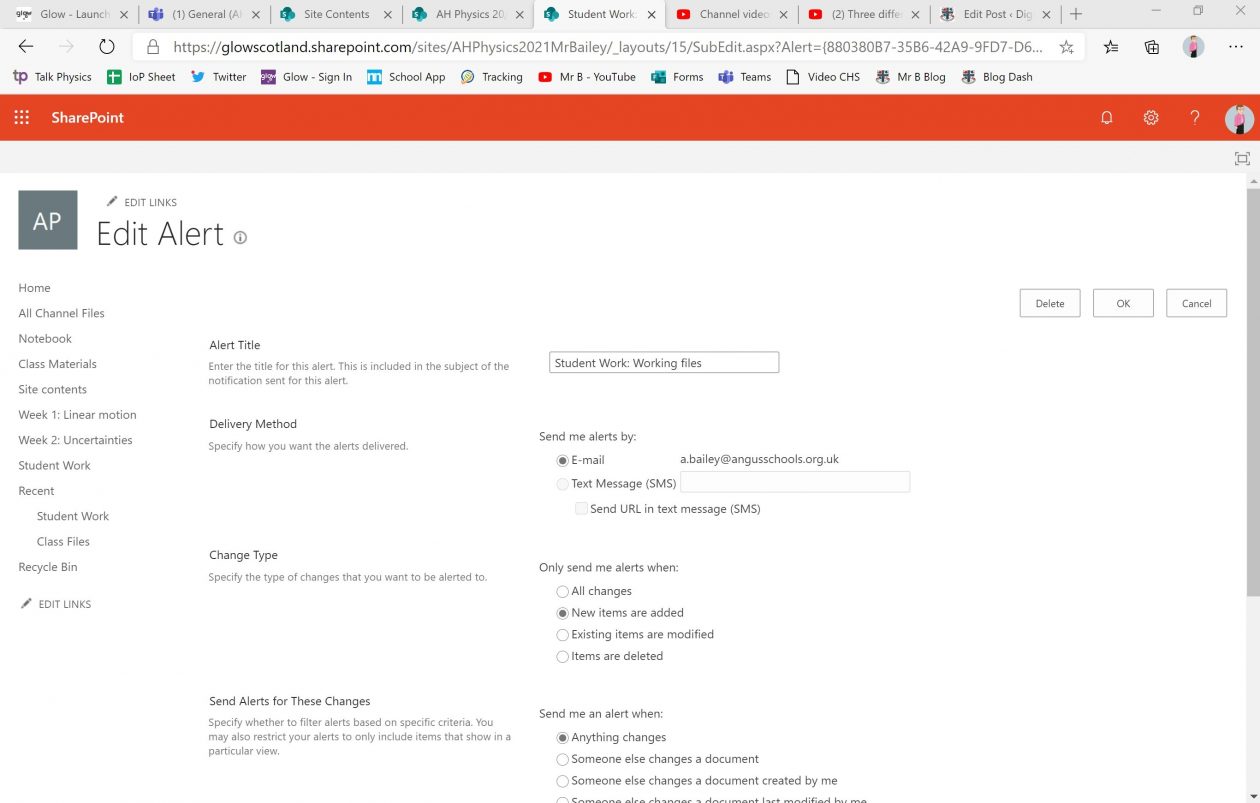Open Mr B - YouTube bookmark

click(x=587, y=77)
